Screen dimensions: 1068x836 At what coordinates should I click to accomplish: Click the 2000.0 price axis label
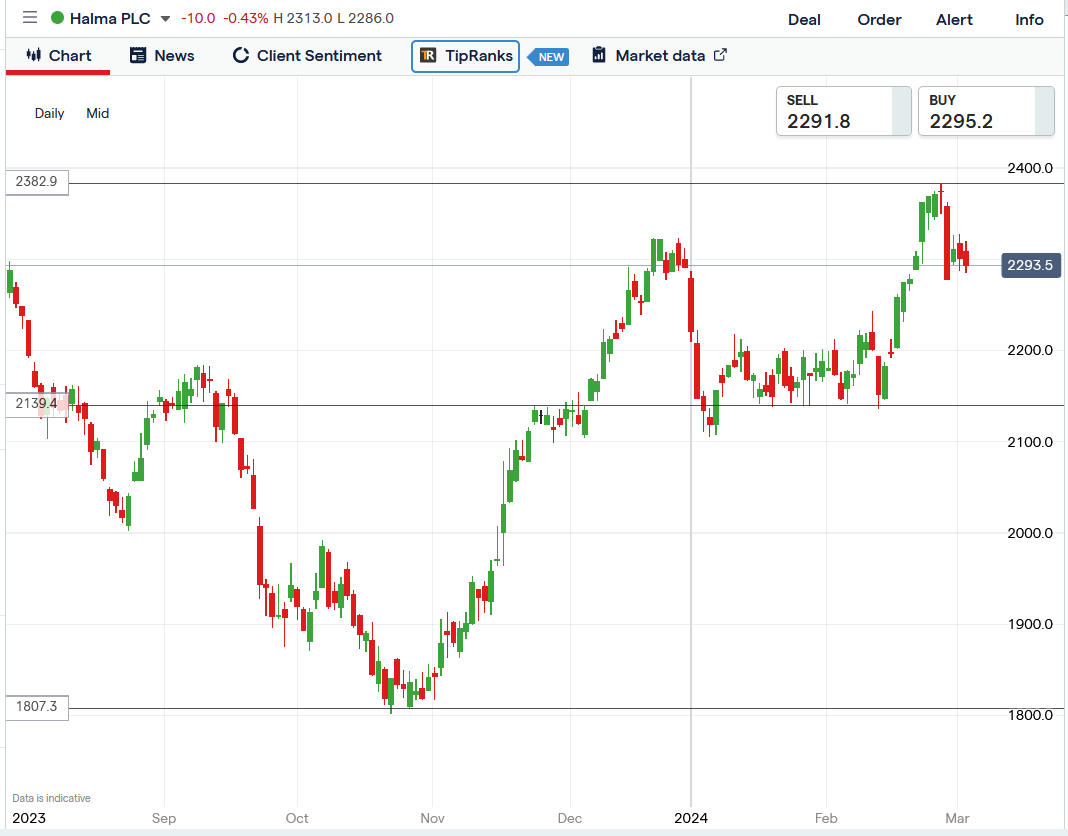tap(1030, 533)
